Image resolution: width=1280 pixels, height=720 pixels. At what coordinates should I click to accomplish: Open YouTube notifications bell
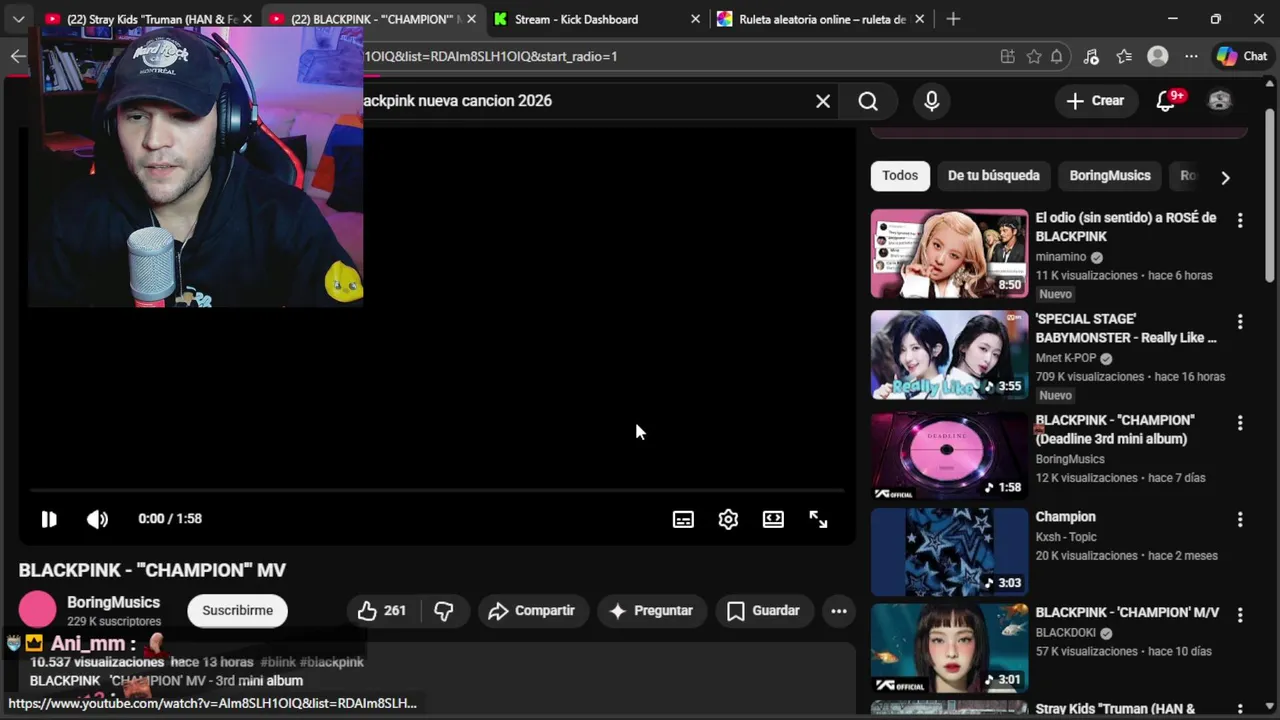[1166, 101]
